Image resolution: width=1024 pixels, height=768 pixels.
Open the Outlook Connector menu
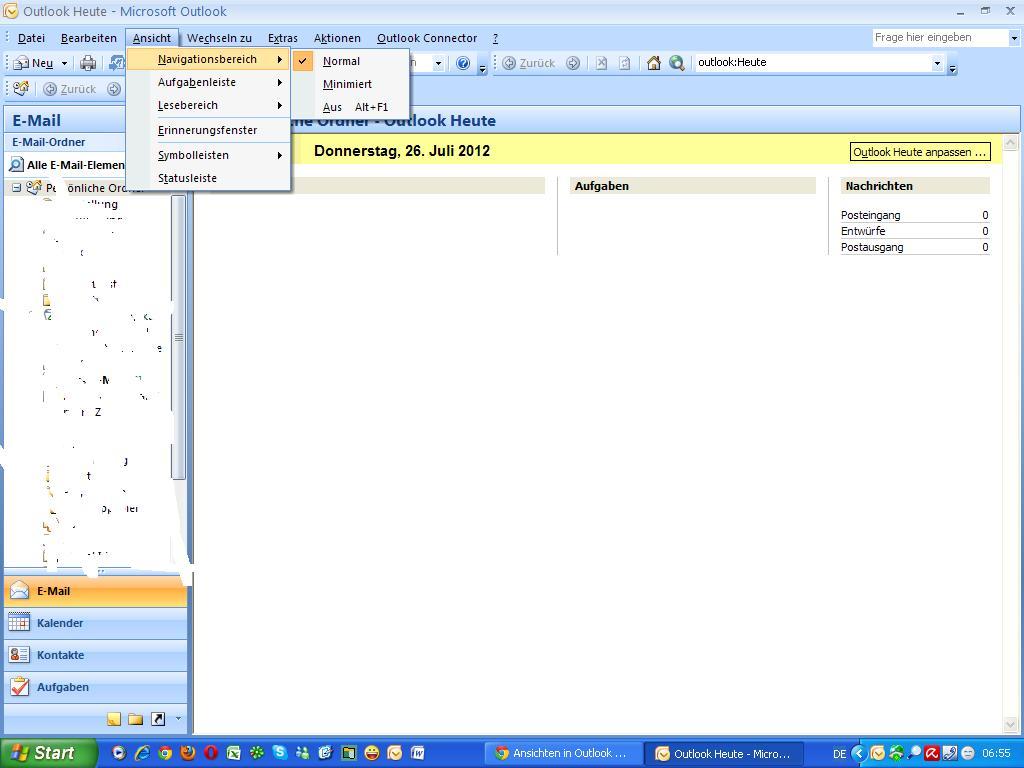tap(427, 38)
